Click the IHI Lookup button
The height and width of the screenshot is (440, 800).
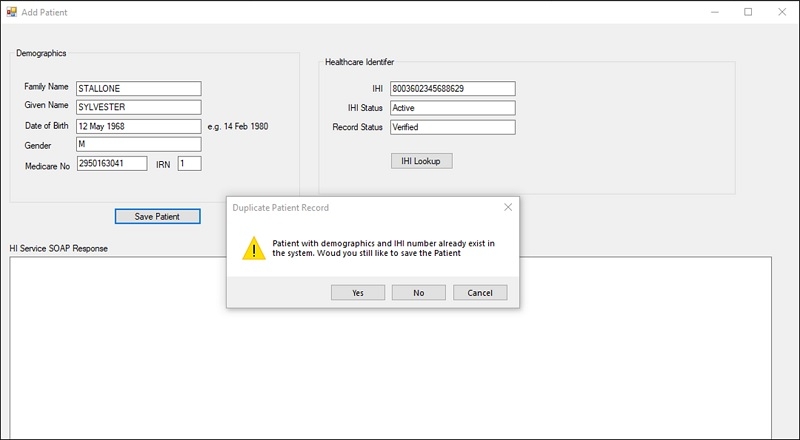pos(421,161)
